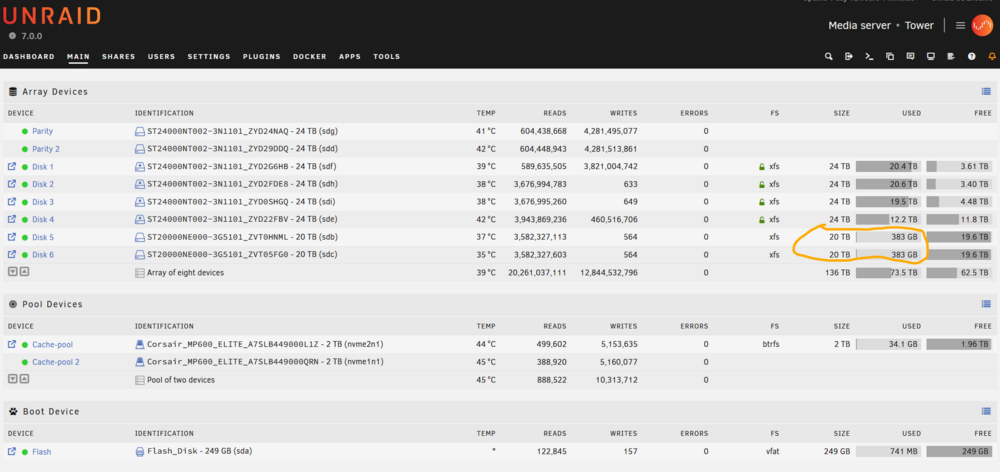1000x472 pixels.
Task: Click Corsair L1Z NVMe device icon
Action: click(x=140, y=344)
